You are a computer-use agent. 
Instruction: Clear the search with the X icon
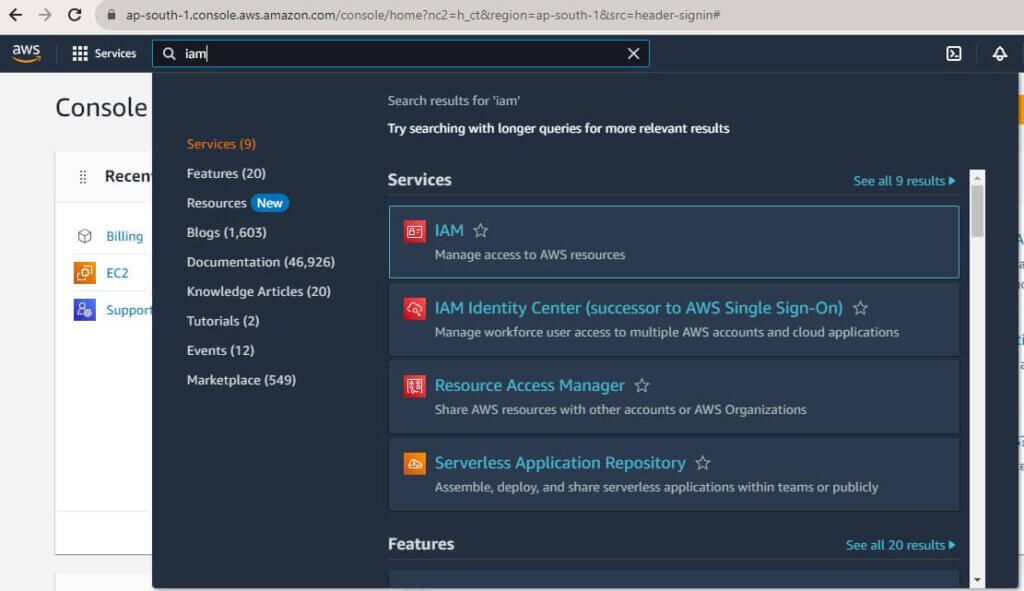coord(633,54)
